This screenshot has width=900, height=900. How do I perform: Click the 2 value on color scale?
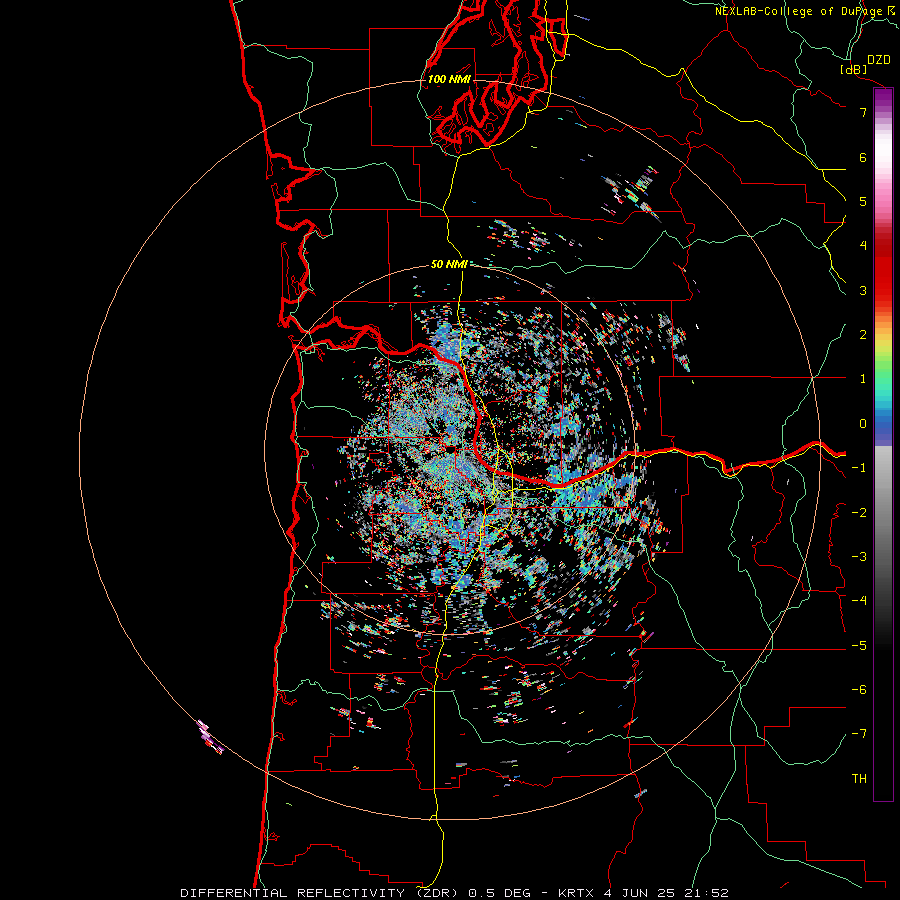(863, 335)
